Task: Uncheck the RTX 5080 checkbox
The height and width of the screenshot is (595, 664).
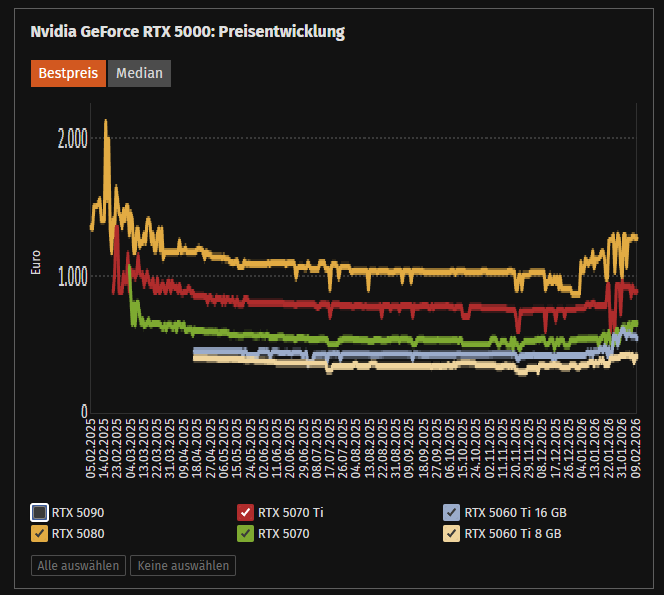Action: pos(39,534)
